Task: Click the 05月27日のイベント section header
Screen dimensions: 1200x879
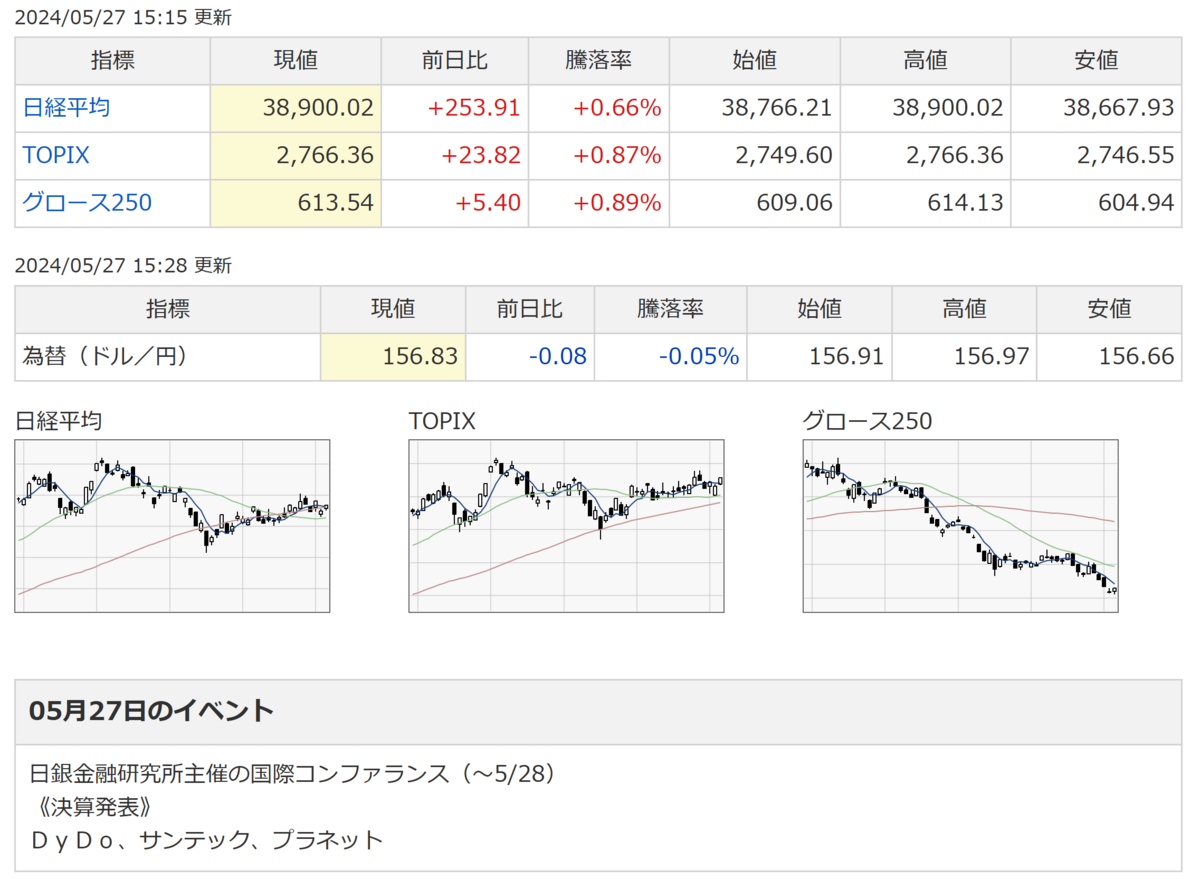Action: pyautogui.click(x=151, y=711)
